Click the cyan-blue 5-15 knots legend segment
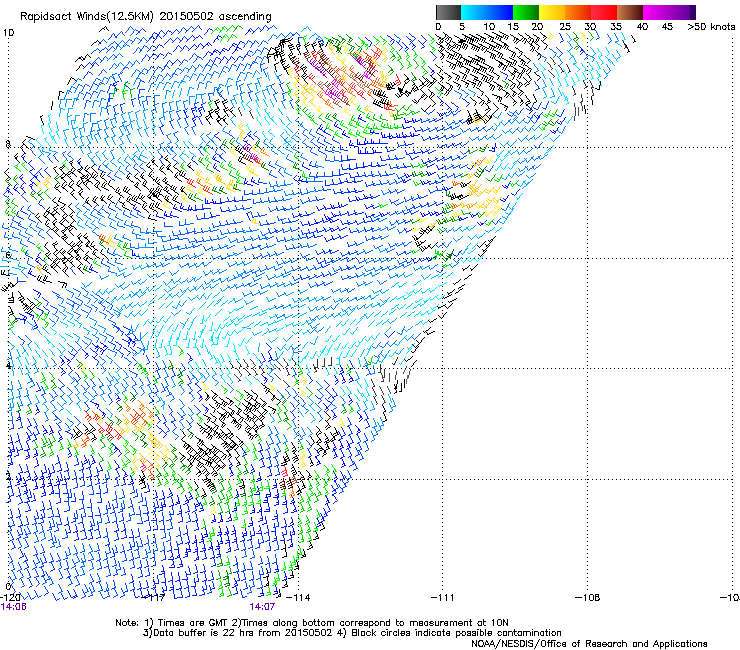The image size is (740, 650). (x=487, y=12)
